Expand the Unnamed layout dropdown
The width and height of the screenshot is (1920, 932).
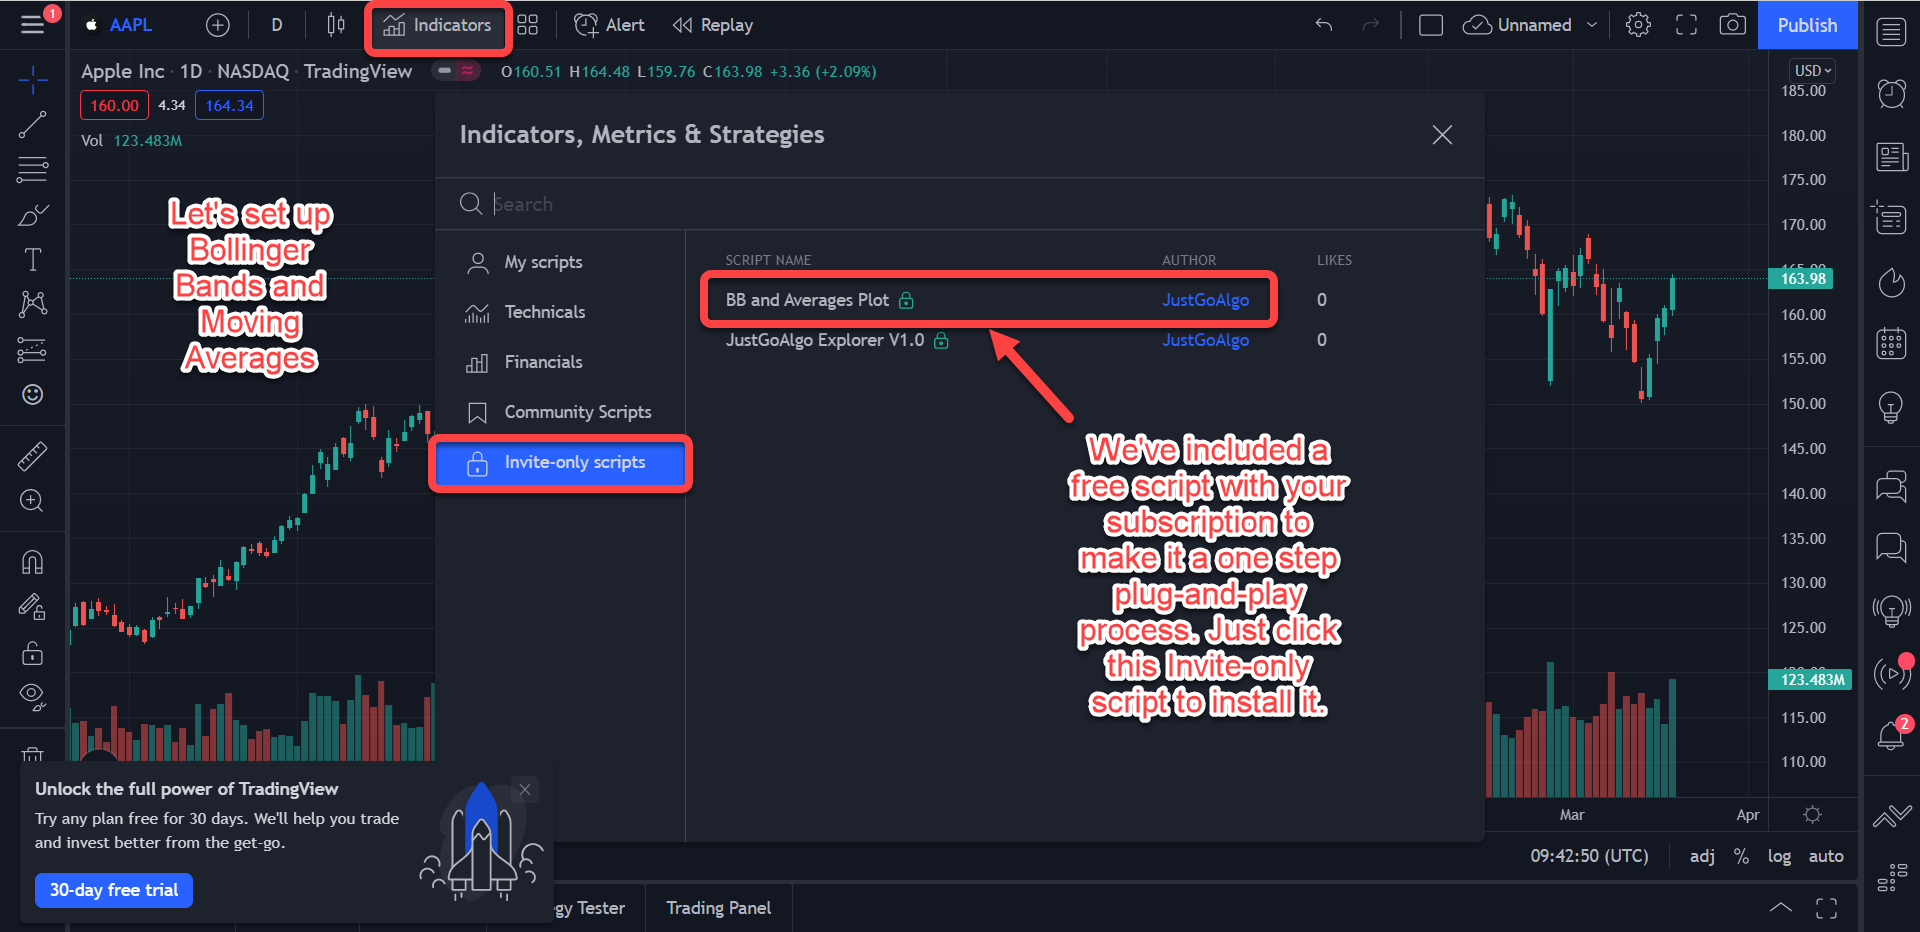1592,26
